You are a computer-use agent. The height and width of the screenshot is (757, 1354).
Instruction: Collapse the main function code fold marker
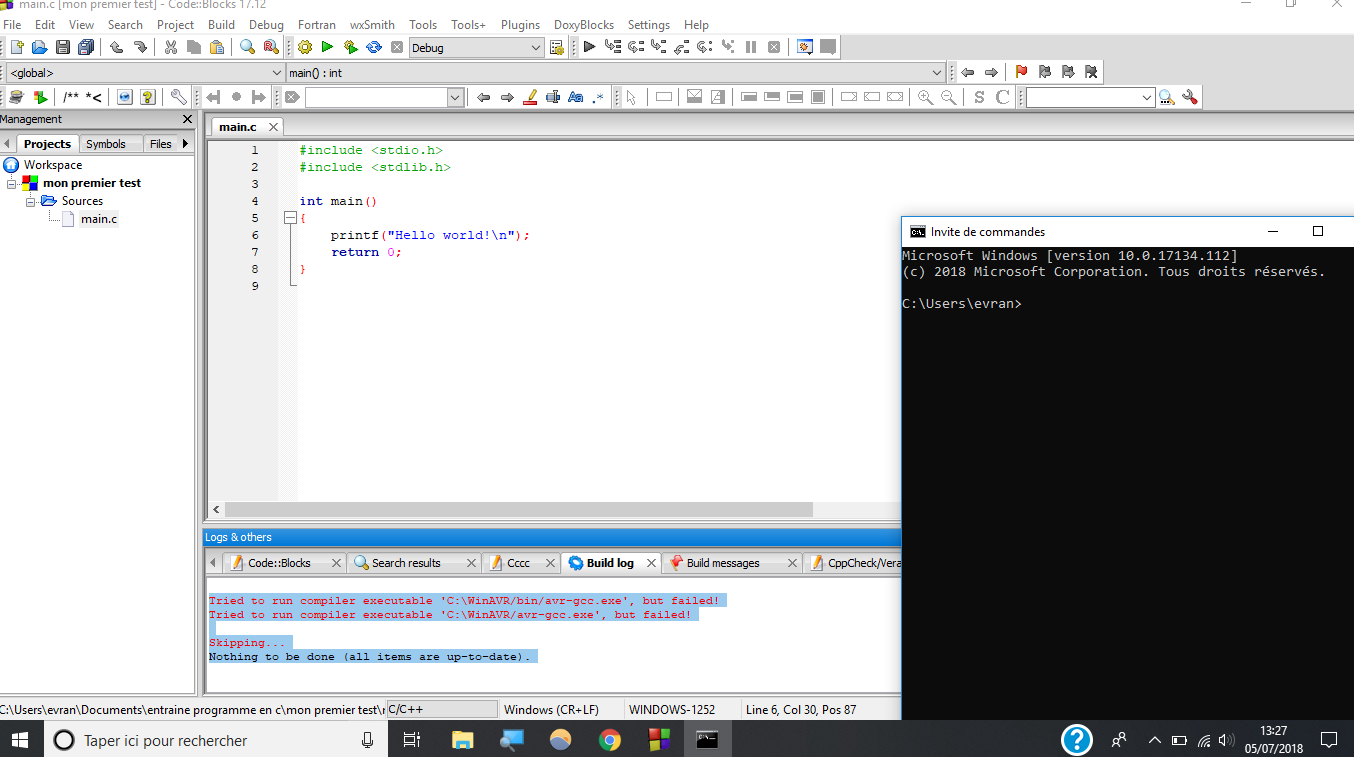(x=288, y=217)
